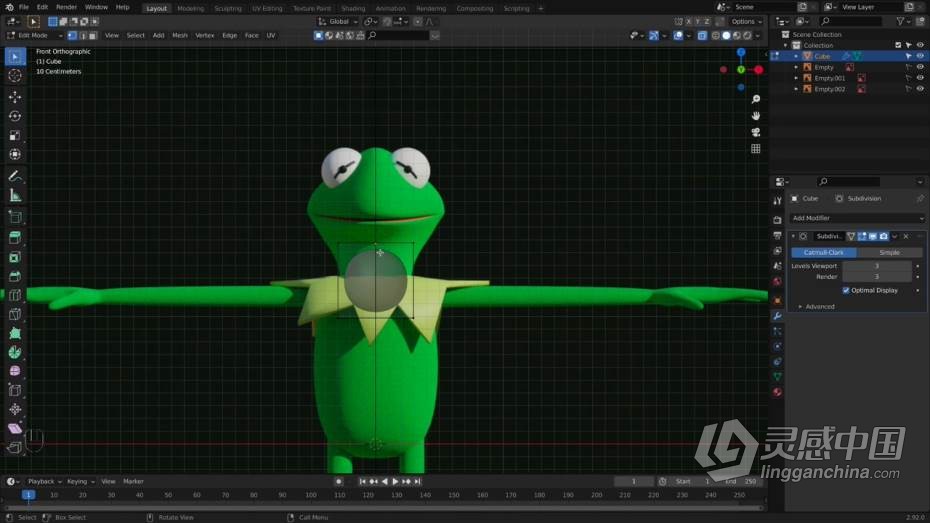The width and height of the screenshot is (930, 523).
Task: Activate the Cursor tool
Action: click(15, 76)
